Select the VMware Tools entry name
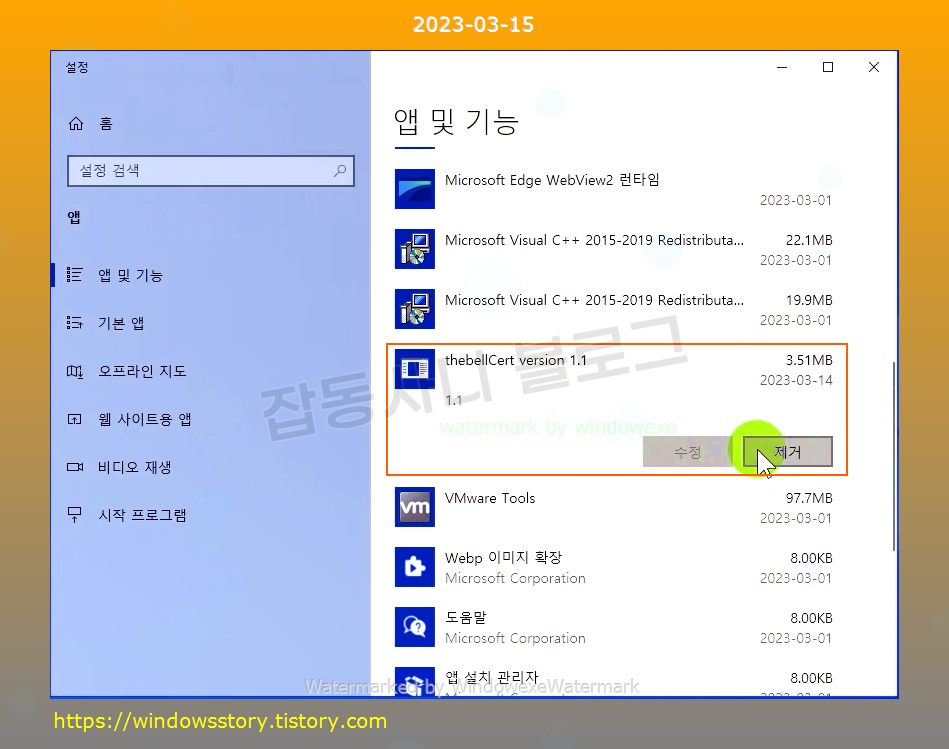 pos(490,498)
